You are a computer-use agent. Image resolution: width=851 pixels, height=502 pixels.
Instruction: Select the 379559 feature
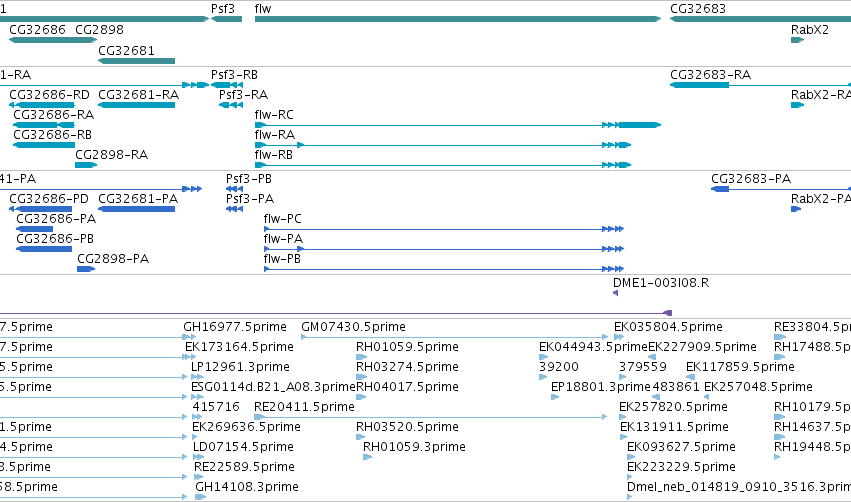click(x=623, y=377)
